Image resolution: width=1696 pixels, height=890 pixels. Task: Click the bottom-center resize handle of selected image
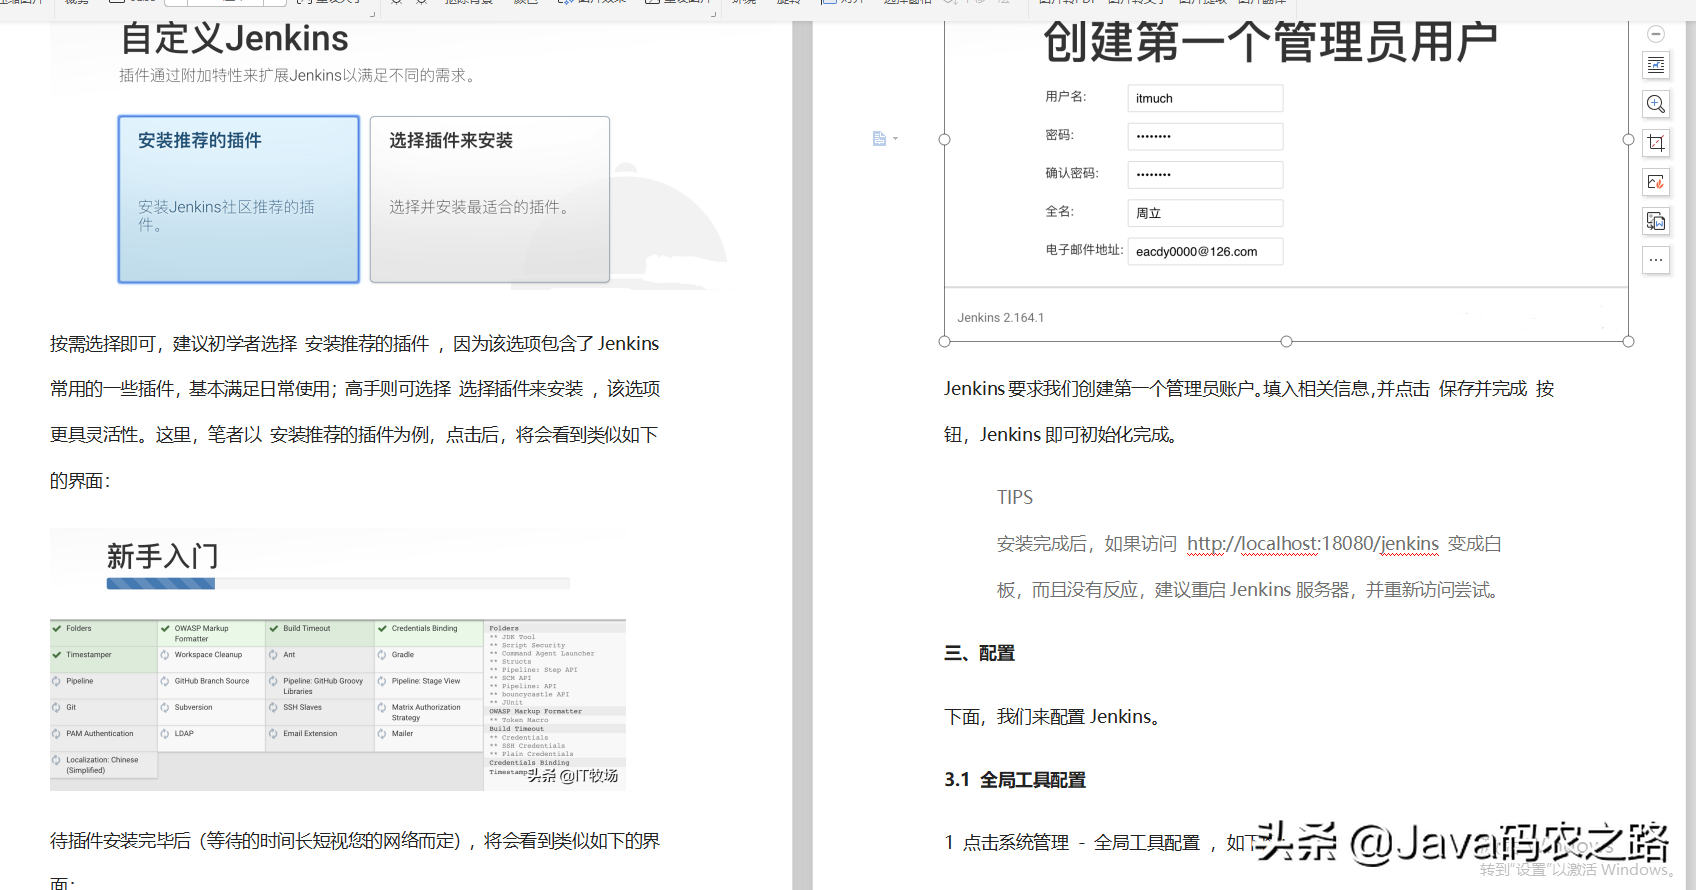pyautogui.click(x=1286, y=342)
